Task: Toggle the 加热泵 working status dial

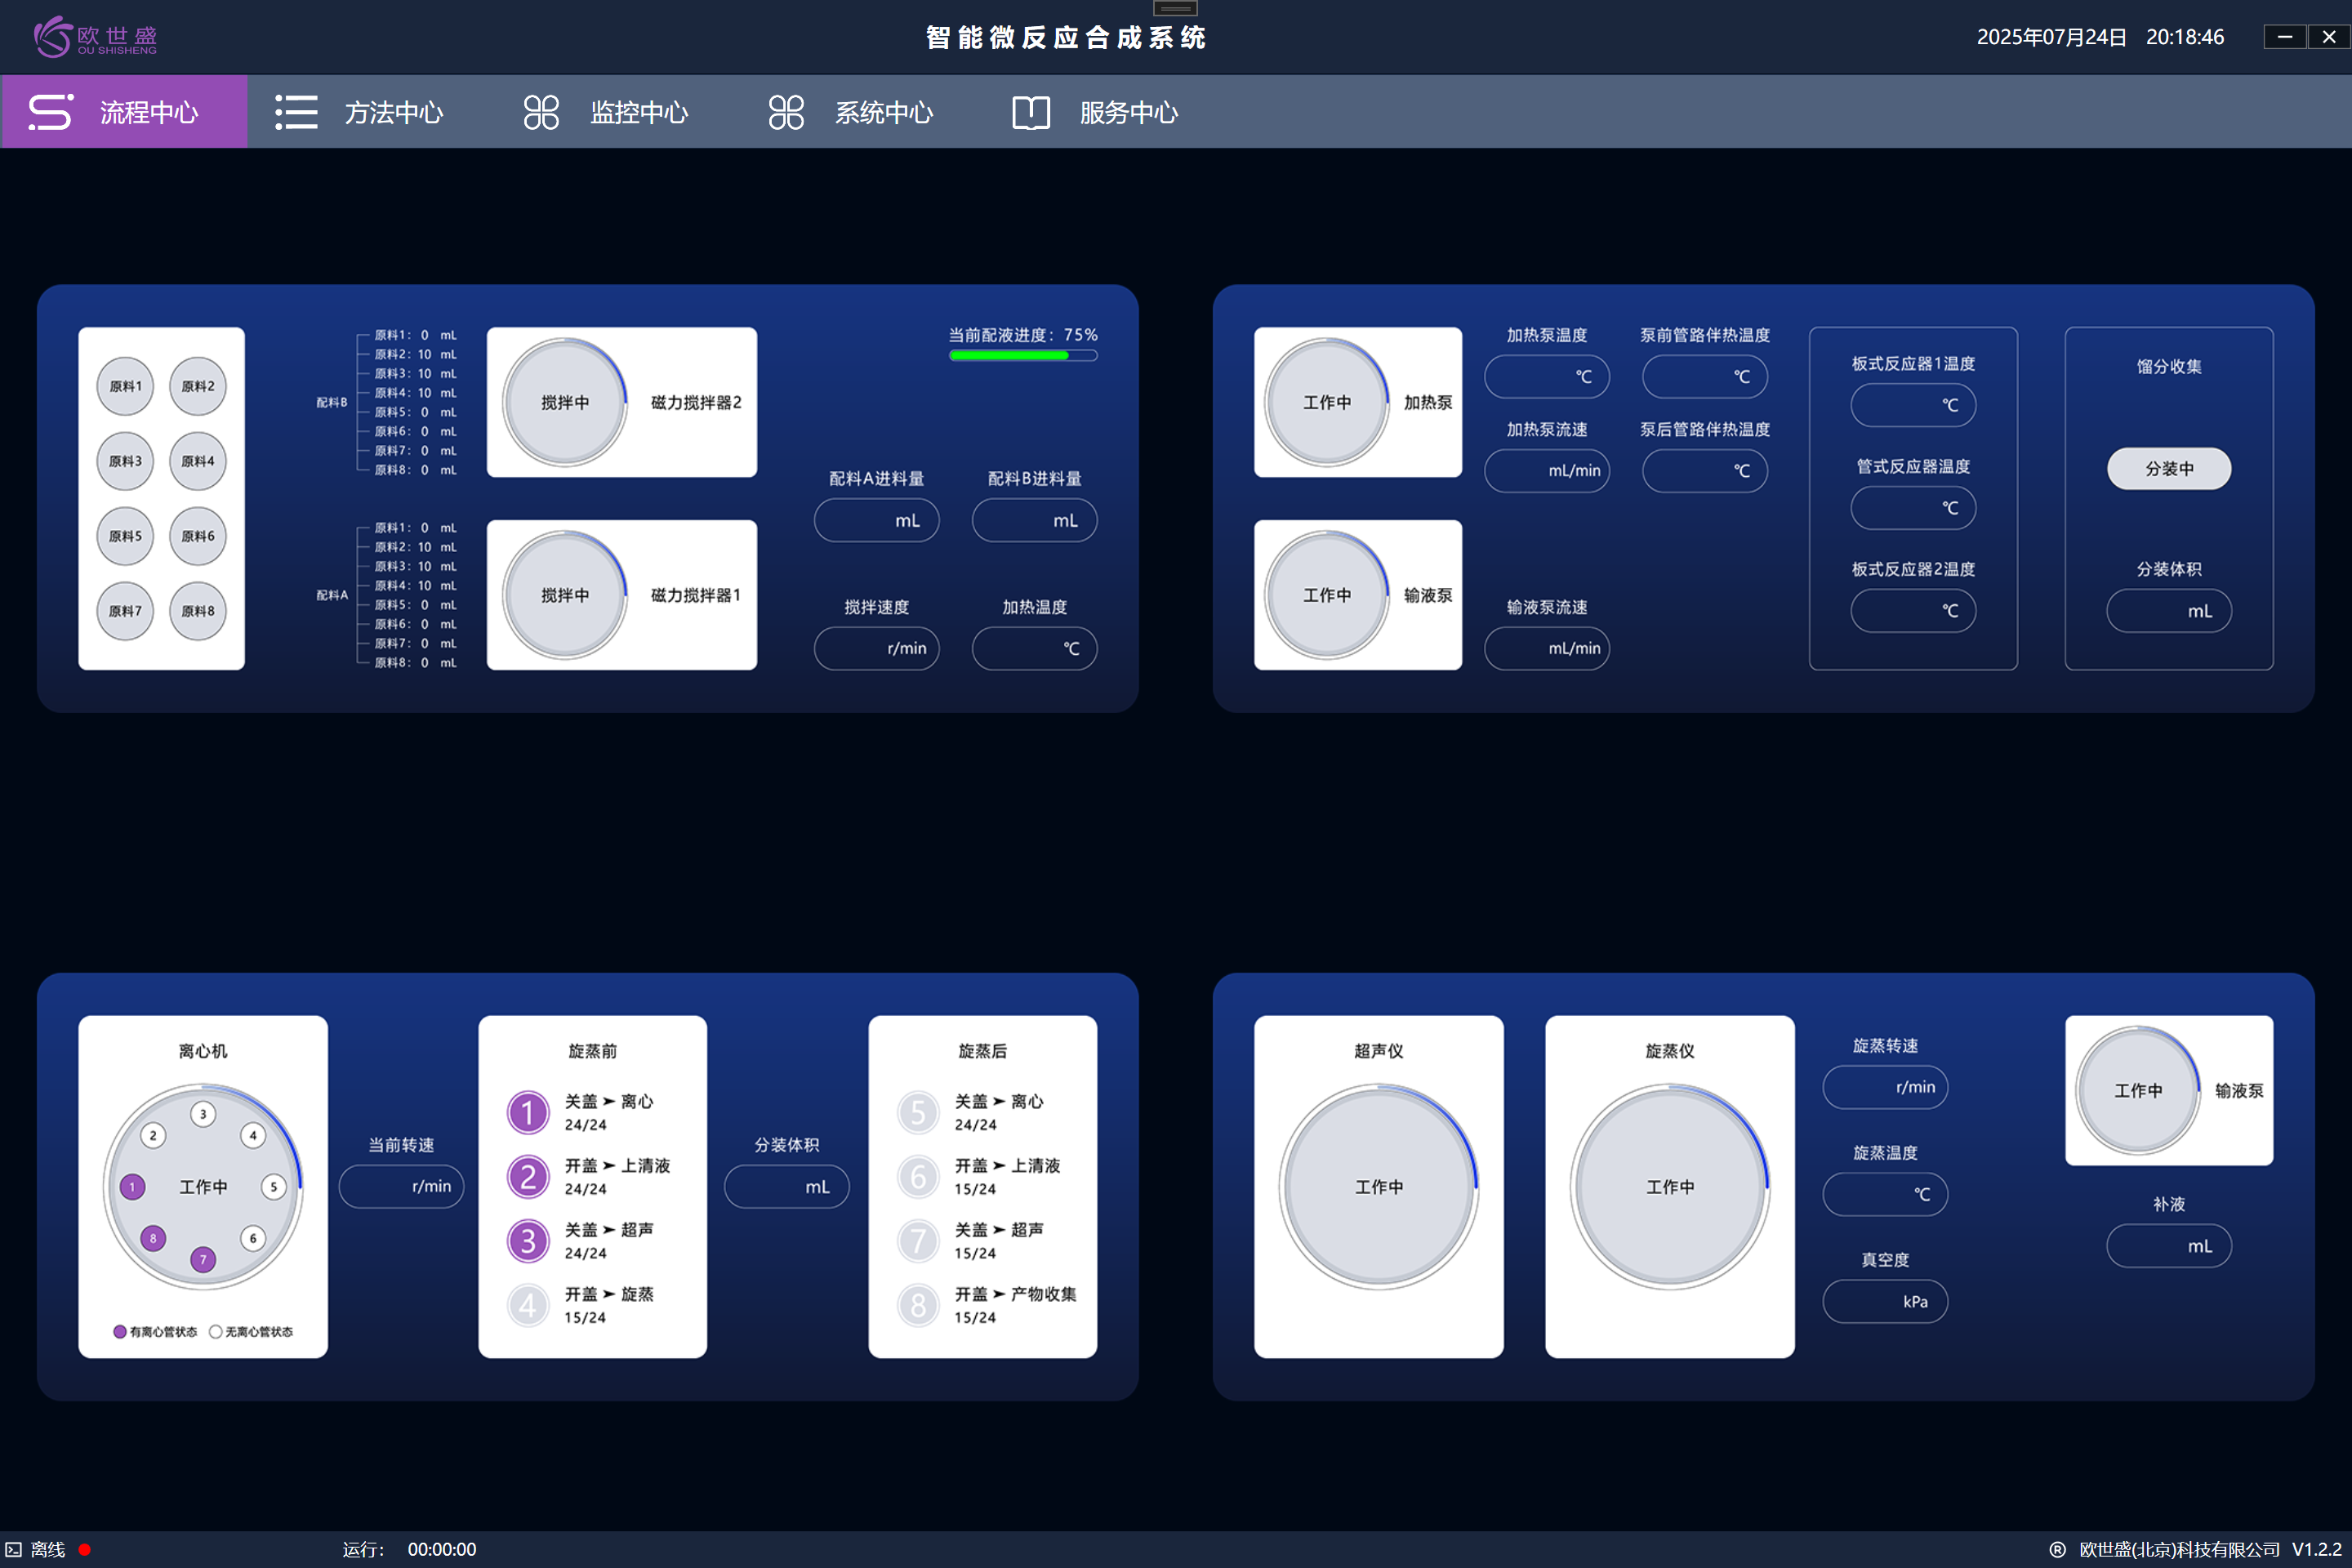Action: [x=1327, y=402]
